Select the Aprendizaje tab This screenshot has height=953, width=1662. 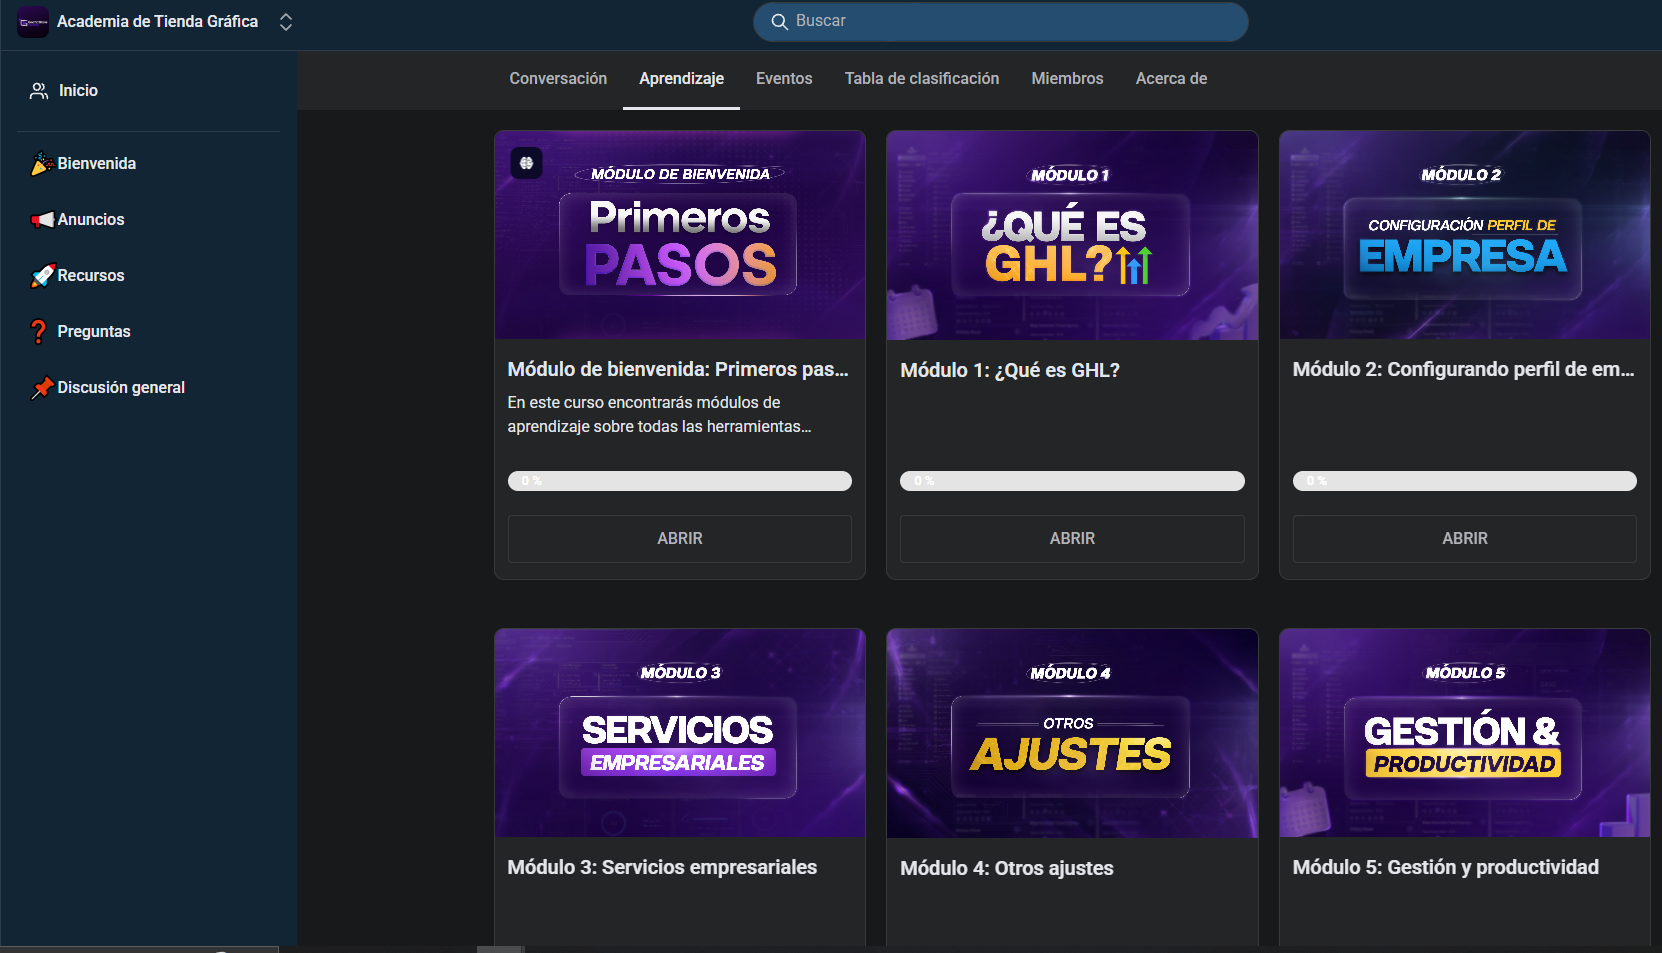tap(681, 79)
